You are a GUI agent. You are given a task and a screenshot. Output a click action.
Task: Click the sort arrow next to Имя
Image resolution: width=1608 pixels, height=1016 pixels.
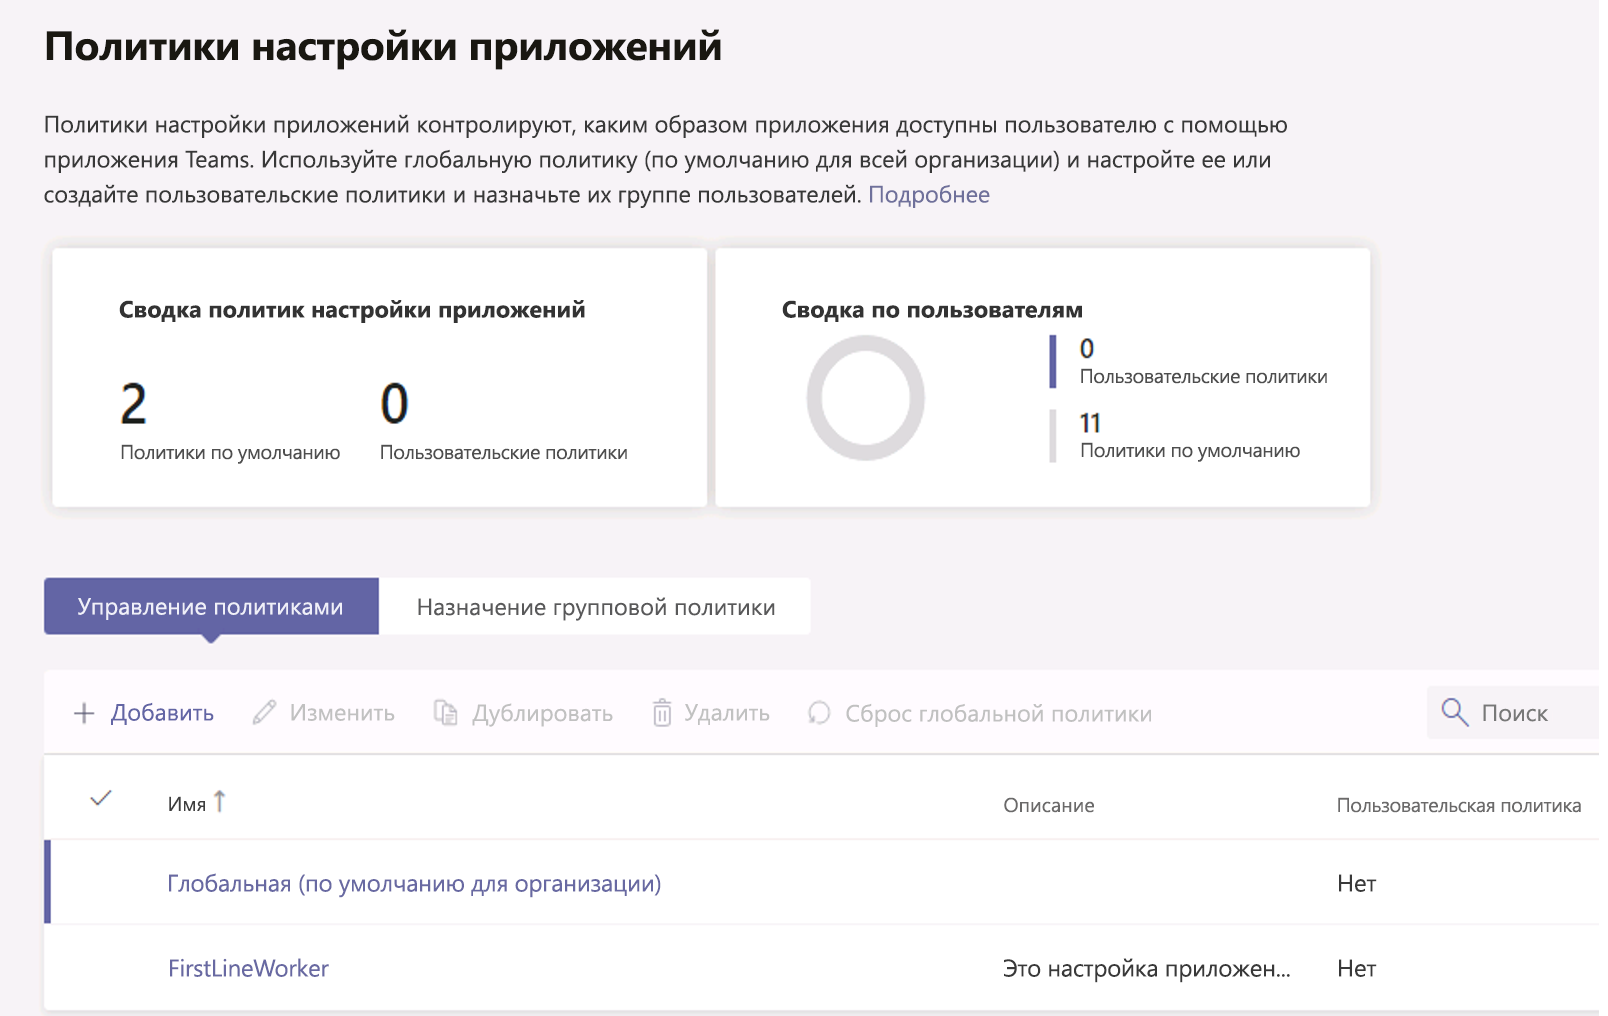click(220, 801)
